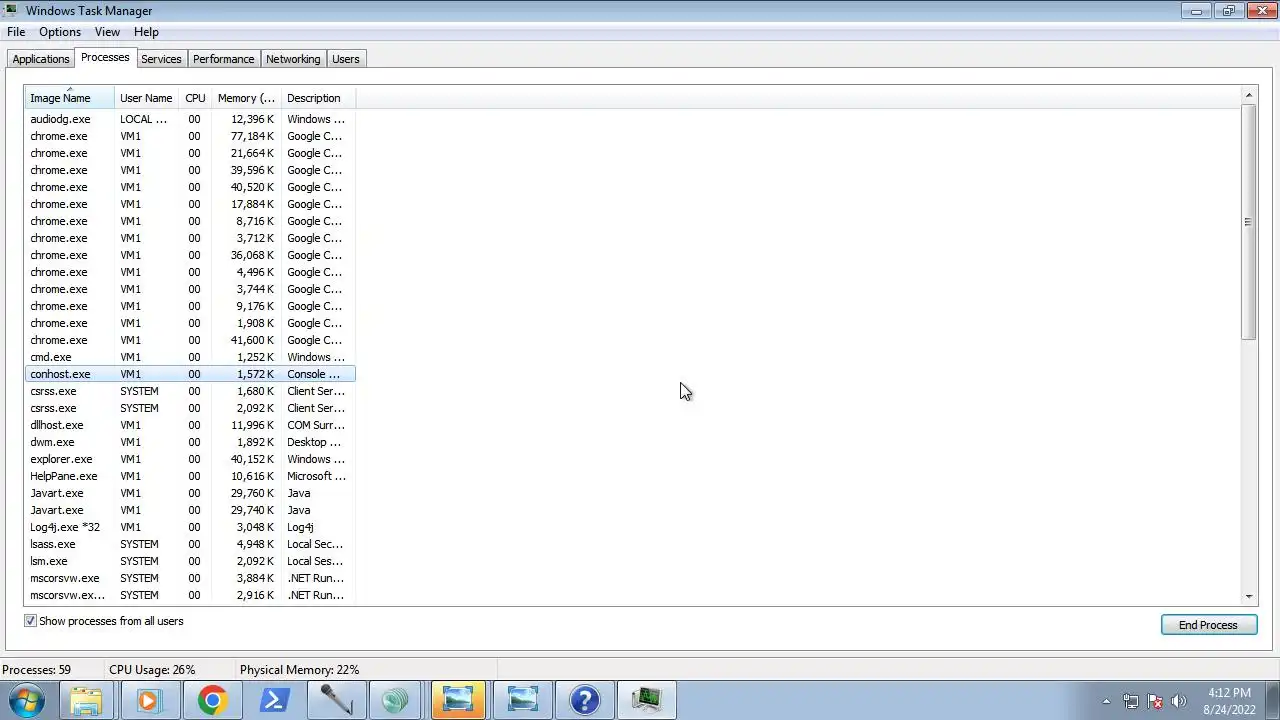1280x720 pixels.
Task: Click the Task Manager taskbar icon
Action: 646,700
